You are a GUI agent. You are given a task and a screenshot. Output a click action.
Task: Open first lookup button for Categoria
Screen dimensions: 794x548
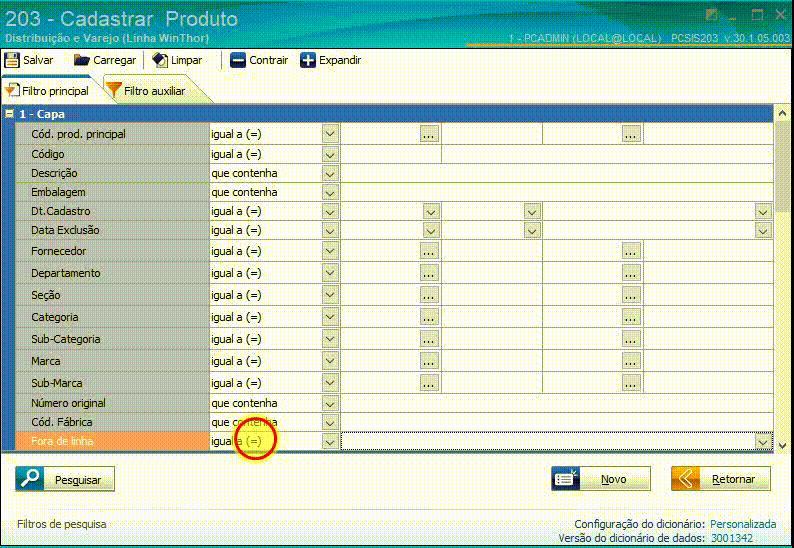429,317
